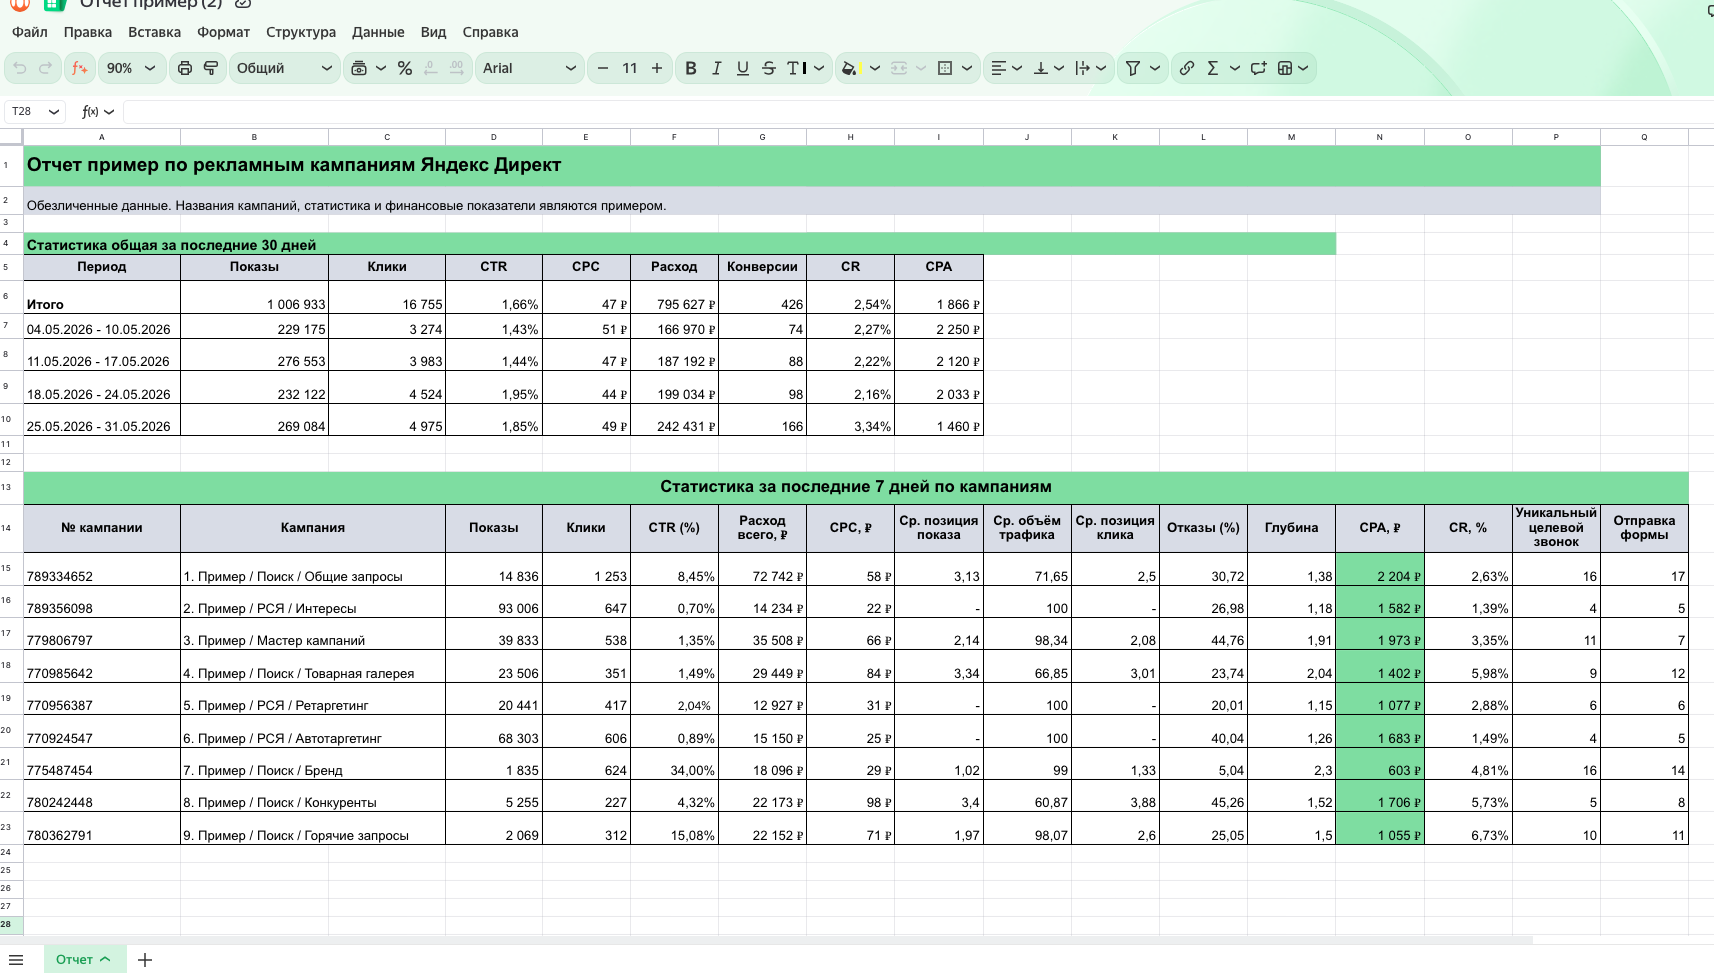Expand the text wrapping dropdown arrow
This screenshot has height=974, width=1714.
[x=1101, y=68]
